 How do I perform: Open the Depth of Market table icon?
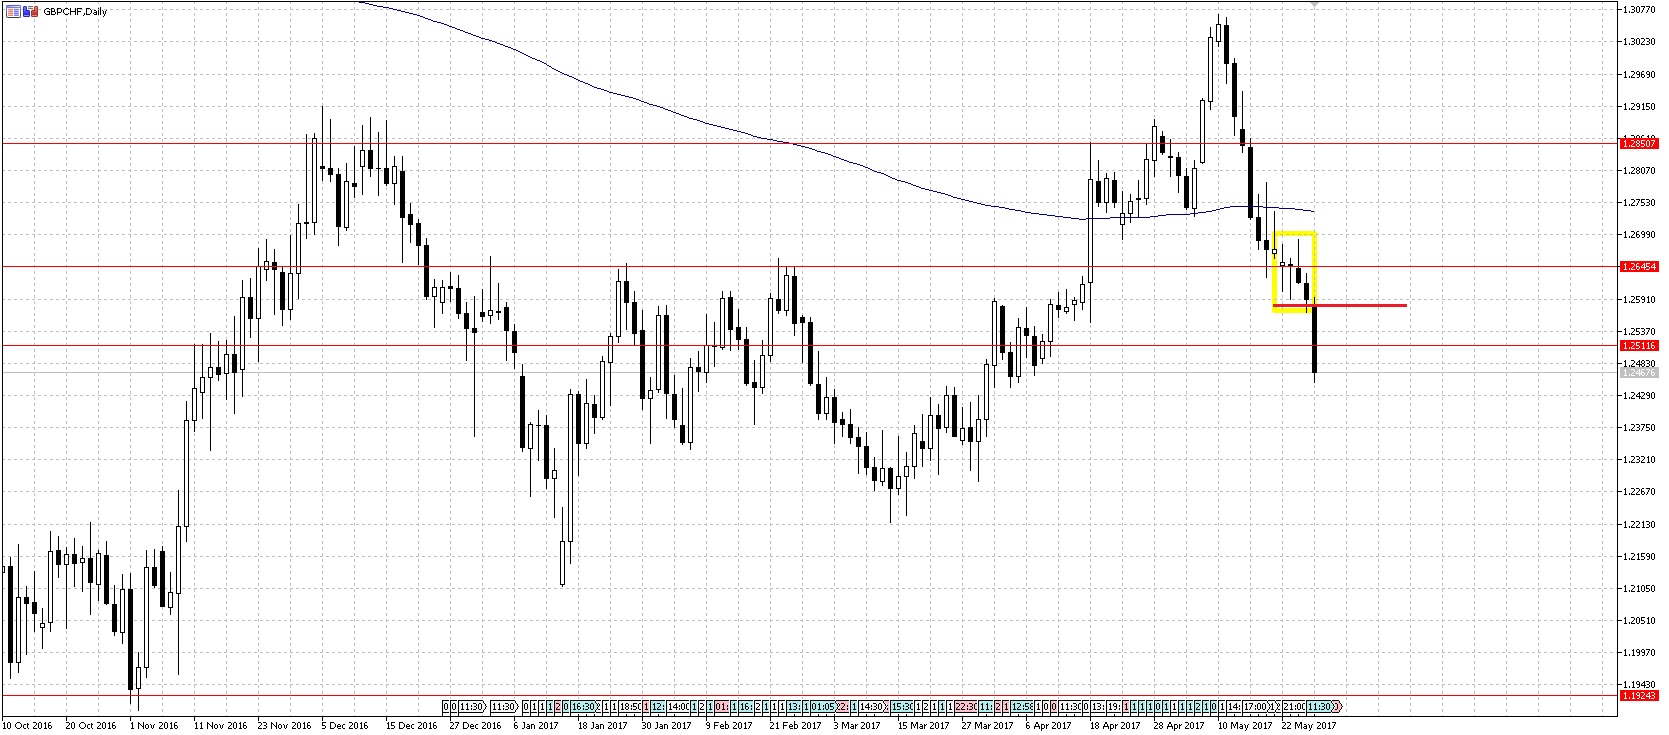point(11,11)
